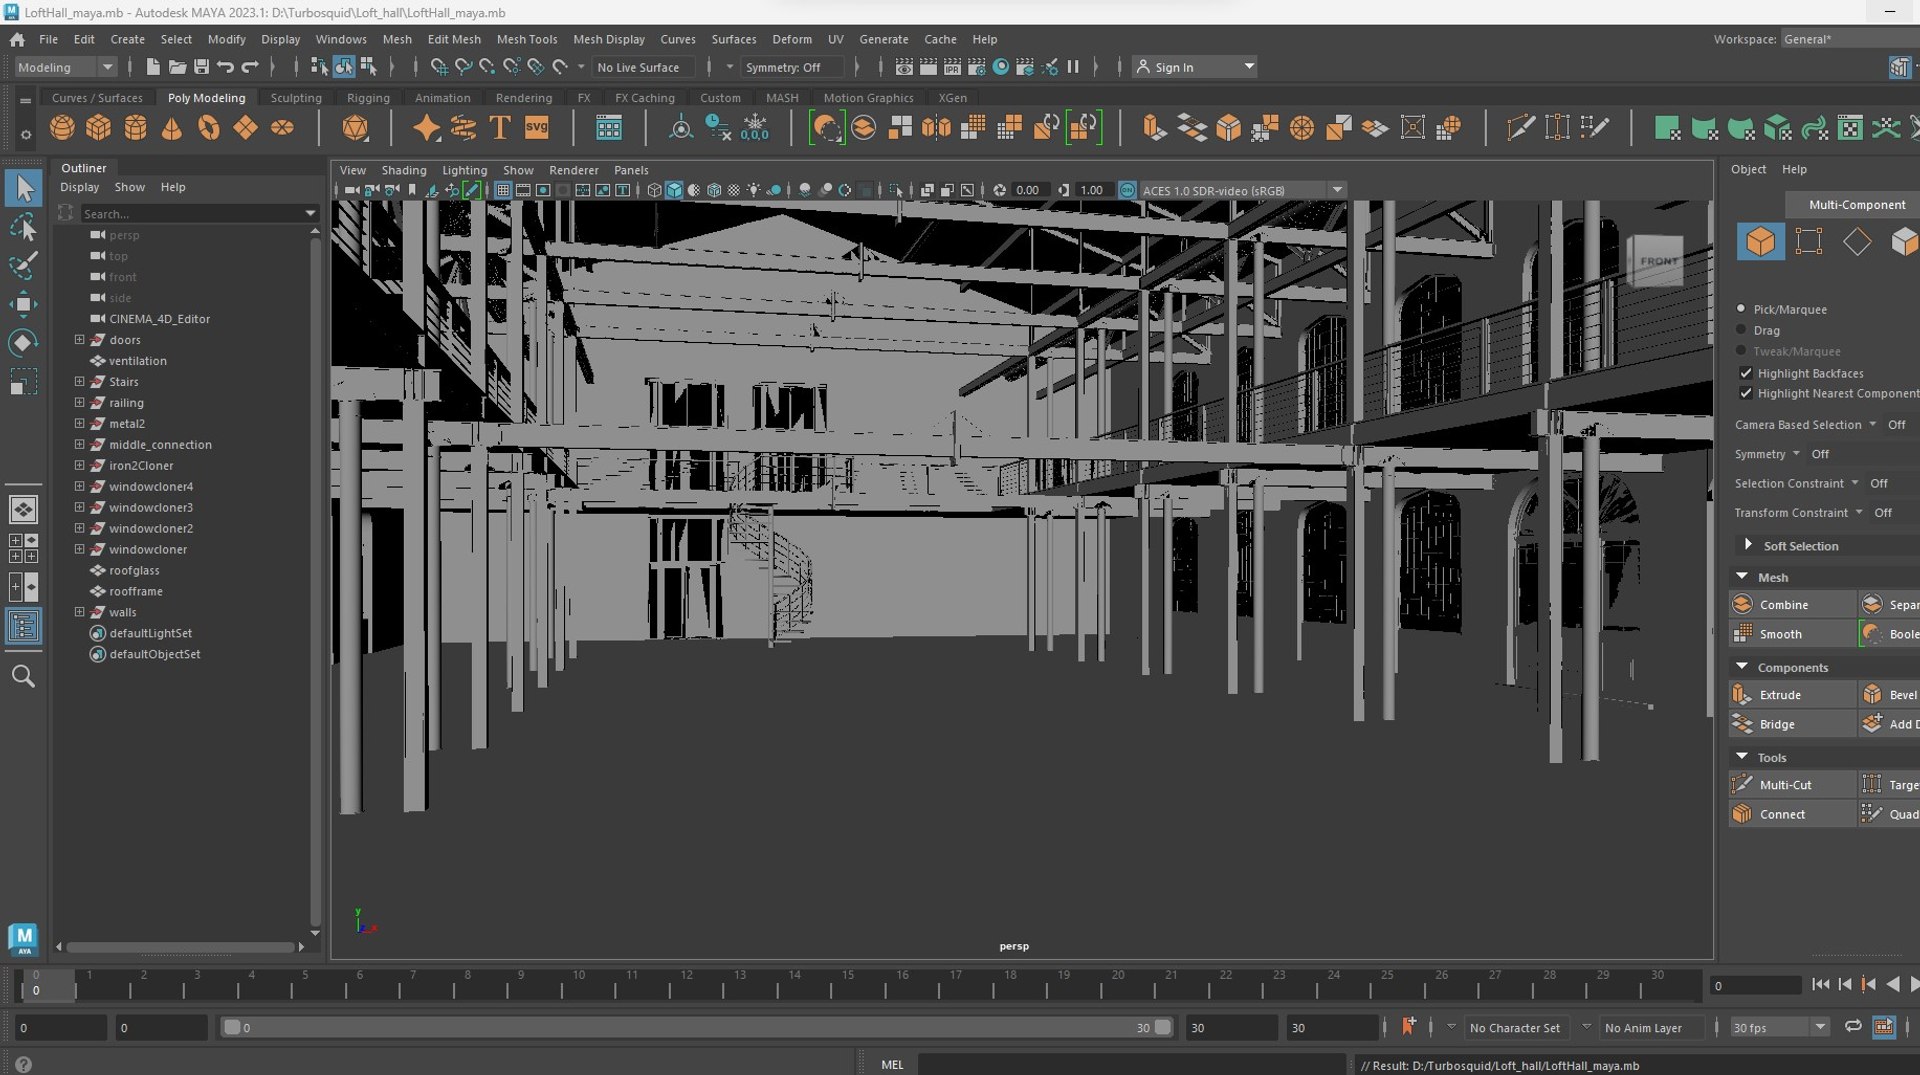Viewport: 1920px width, 1075px height.
Task: Select the Drag radio option
Action: (x=1741, y=330)
